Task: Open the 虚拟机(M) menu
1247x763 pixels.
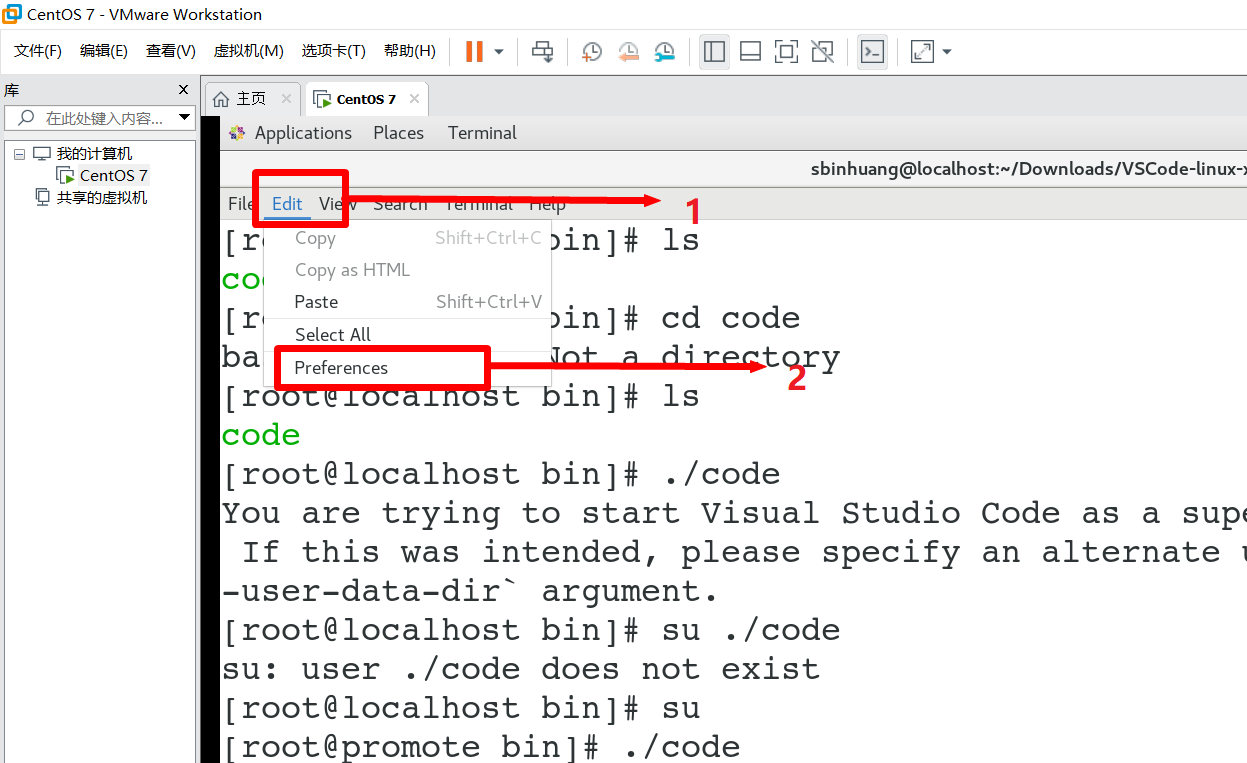Action: tap(248, 51)
